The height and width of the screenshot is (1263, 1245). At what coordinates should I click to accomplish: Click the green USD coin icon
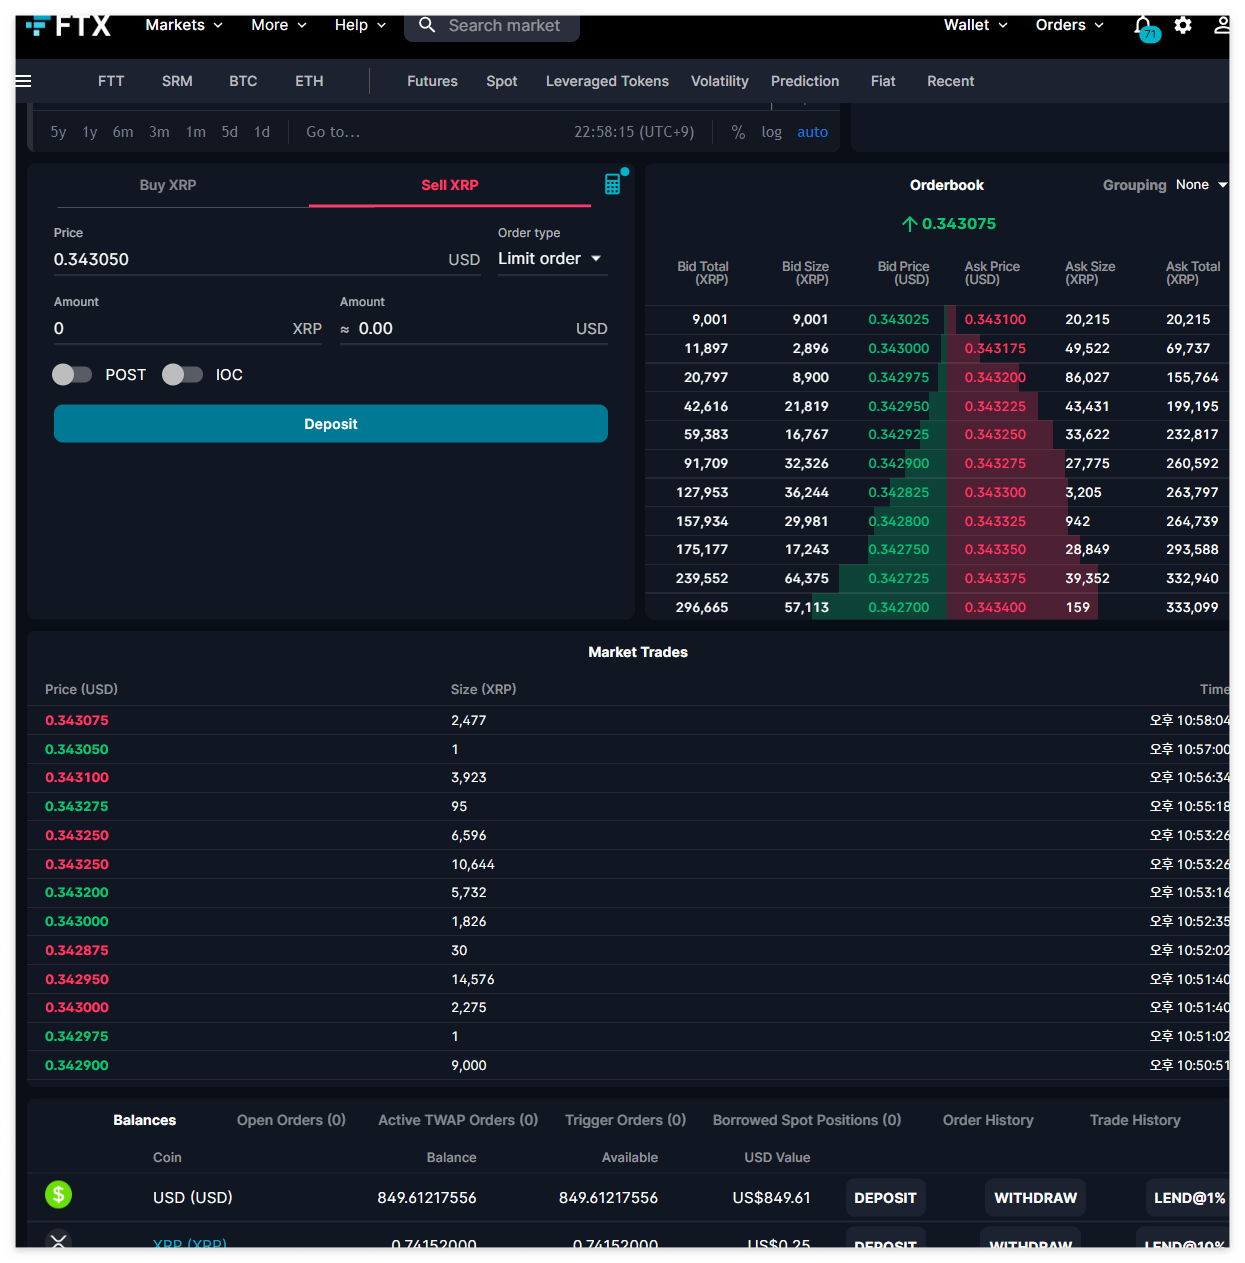pos(59,1194)
